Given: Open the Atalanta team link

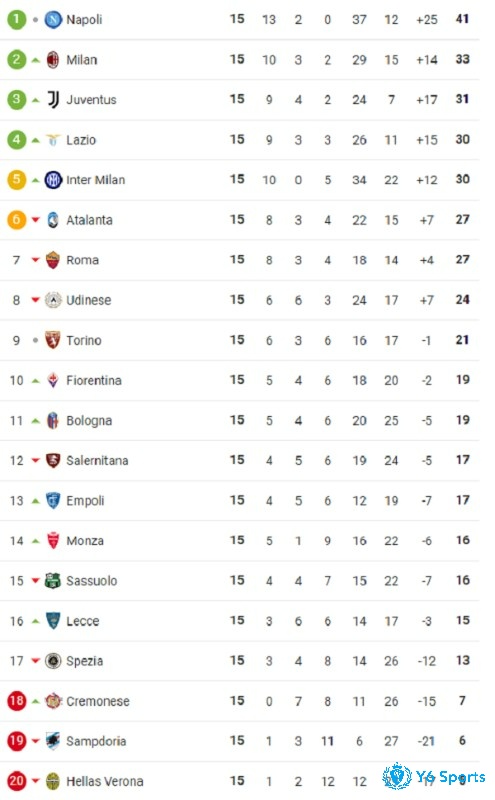Looking at the screenshot, I should (89, 220).
